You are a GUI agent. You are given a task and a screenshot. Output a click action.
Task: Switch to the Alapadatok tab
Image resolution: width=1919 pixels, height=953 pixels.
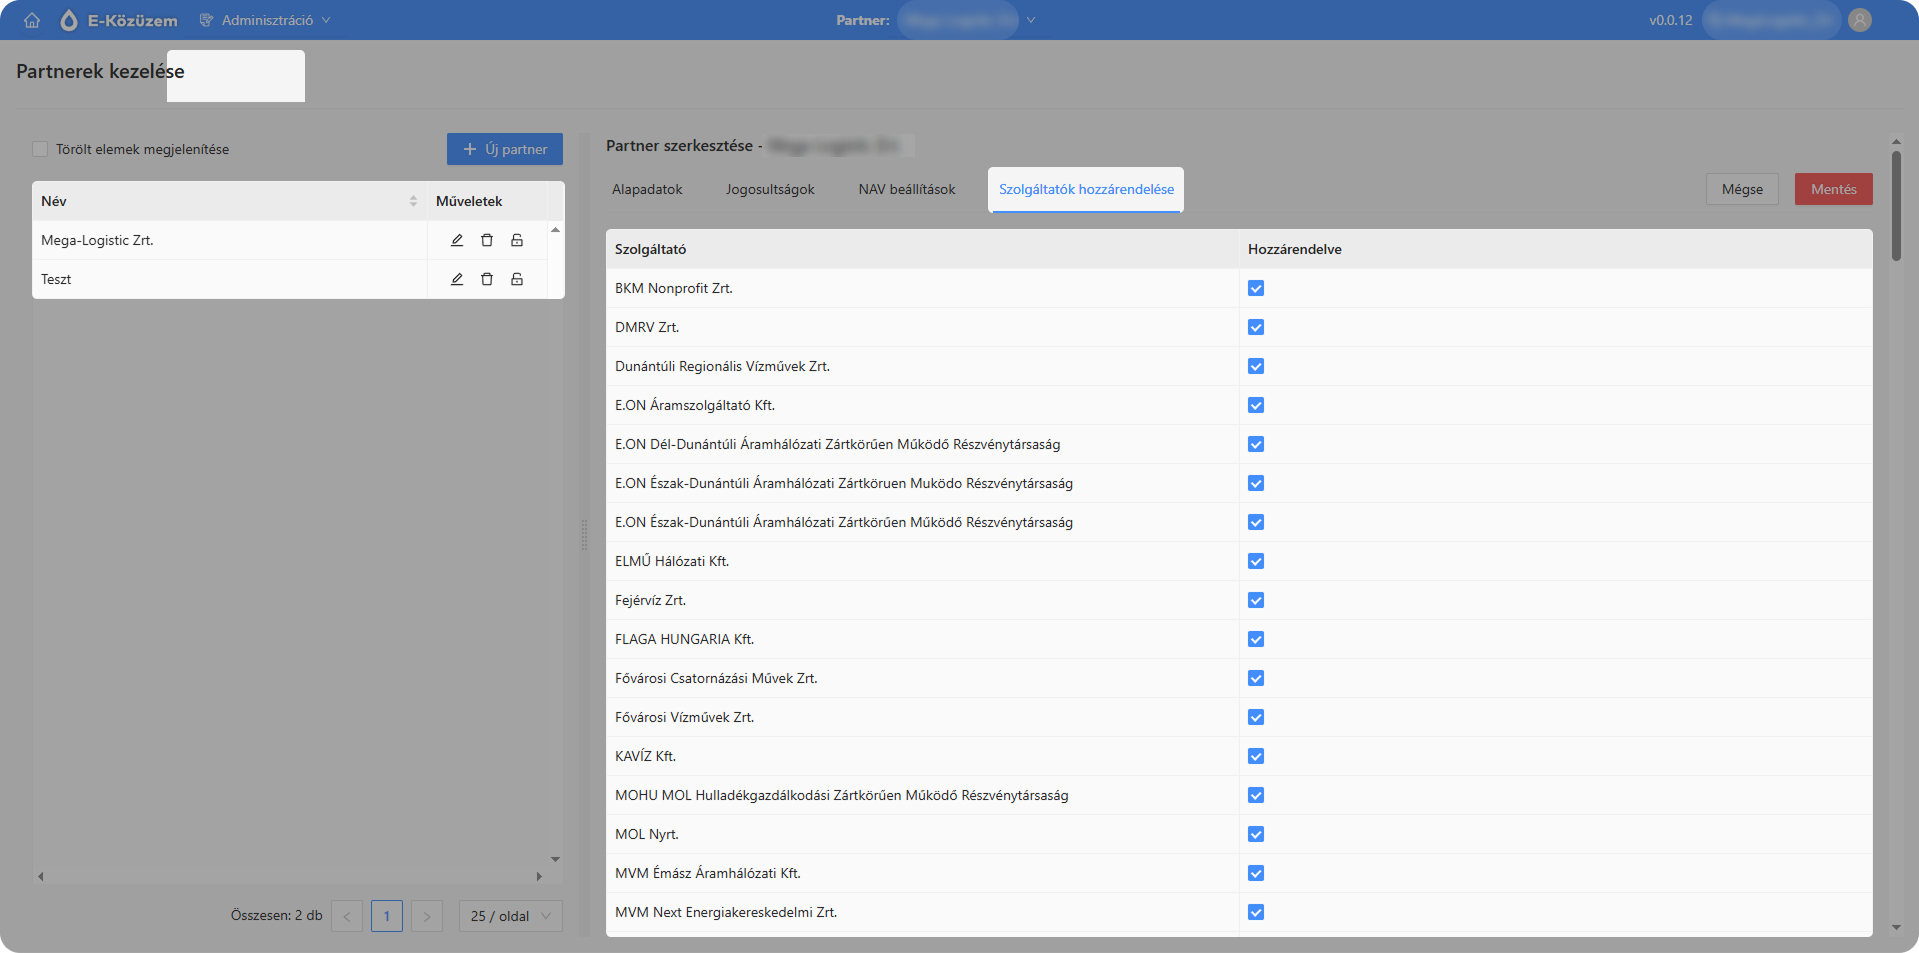click(x=647, y=189)
